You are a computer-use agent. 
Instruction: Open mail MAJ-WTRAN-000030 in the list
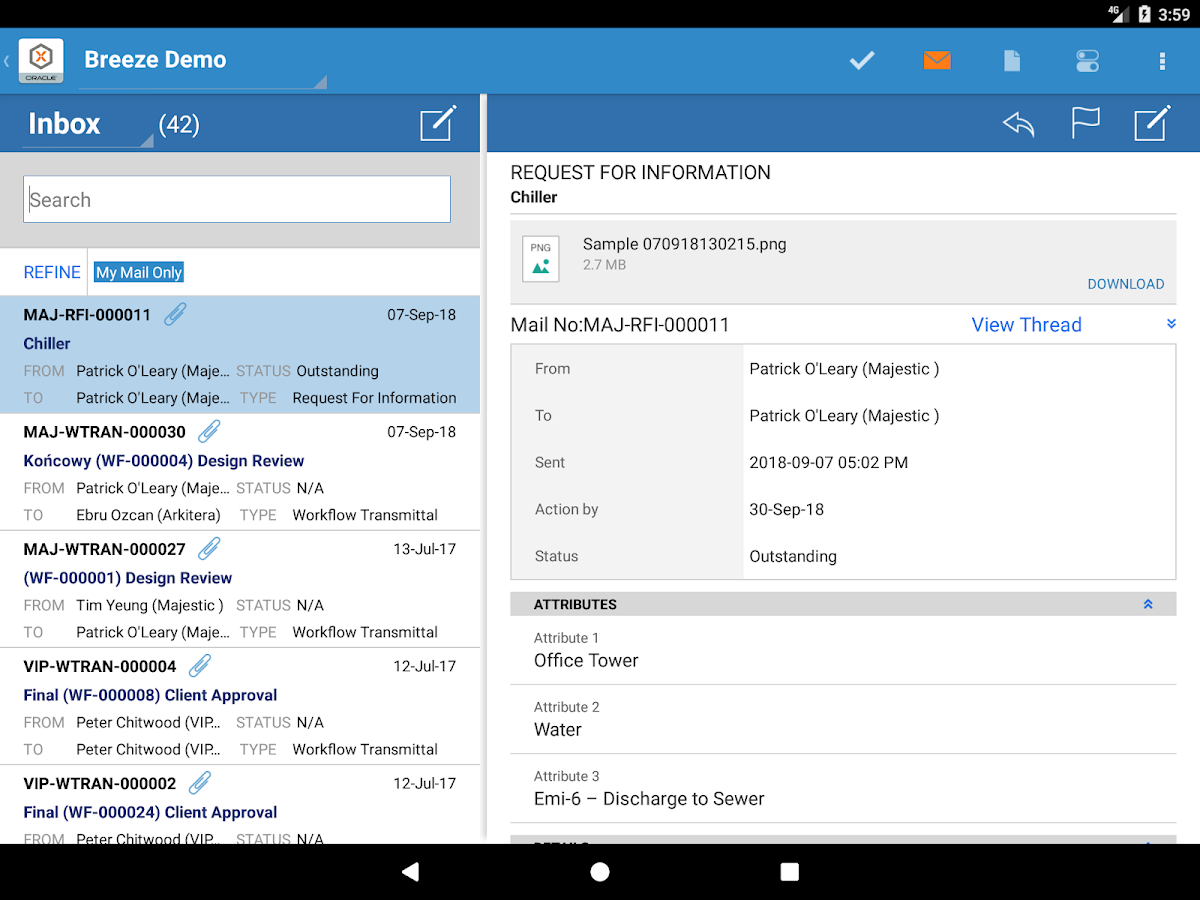(x=240, y=473)
